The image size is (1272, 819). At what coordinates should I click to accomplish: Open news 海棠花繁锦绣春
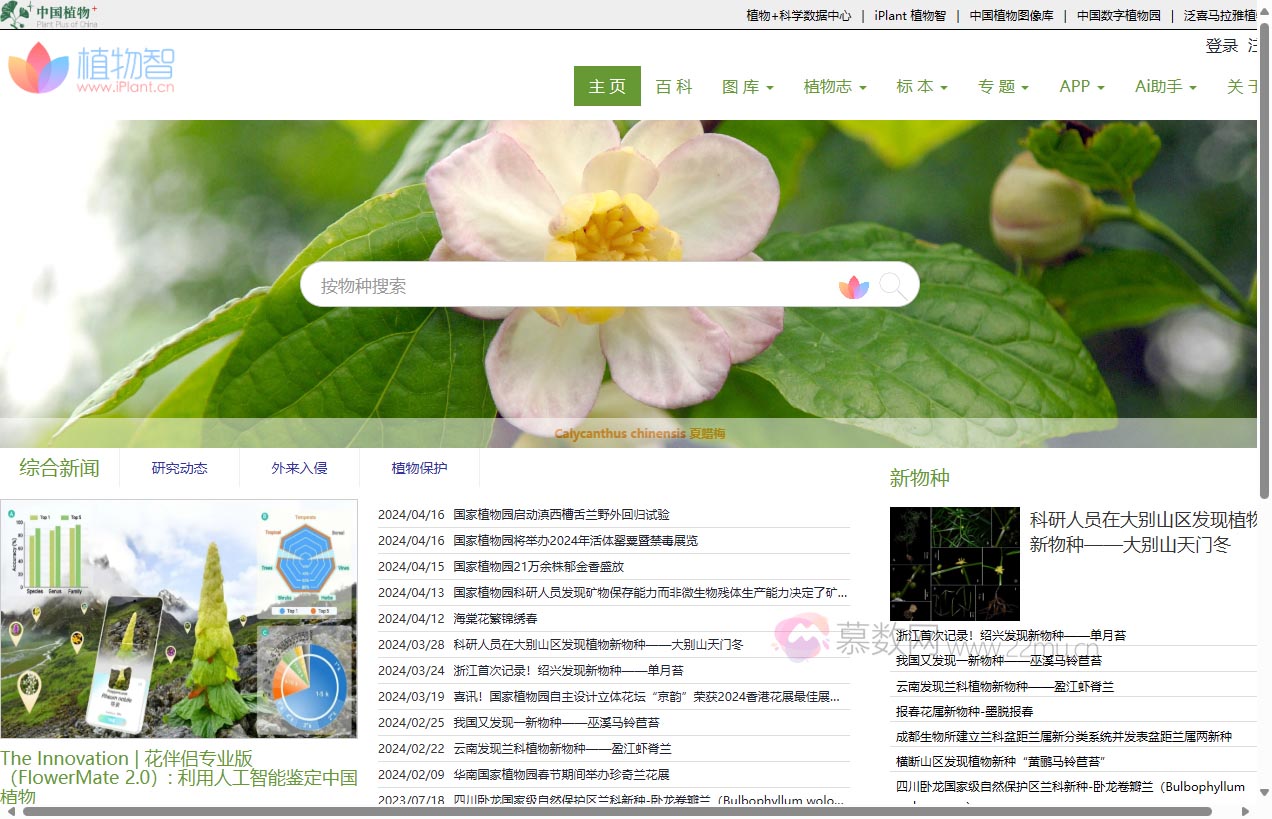coord(494,619)
